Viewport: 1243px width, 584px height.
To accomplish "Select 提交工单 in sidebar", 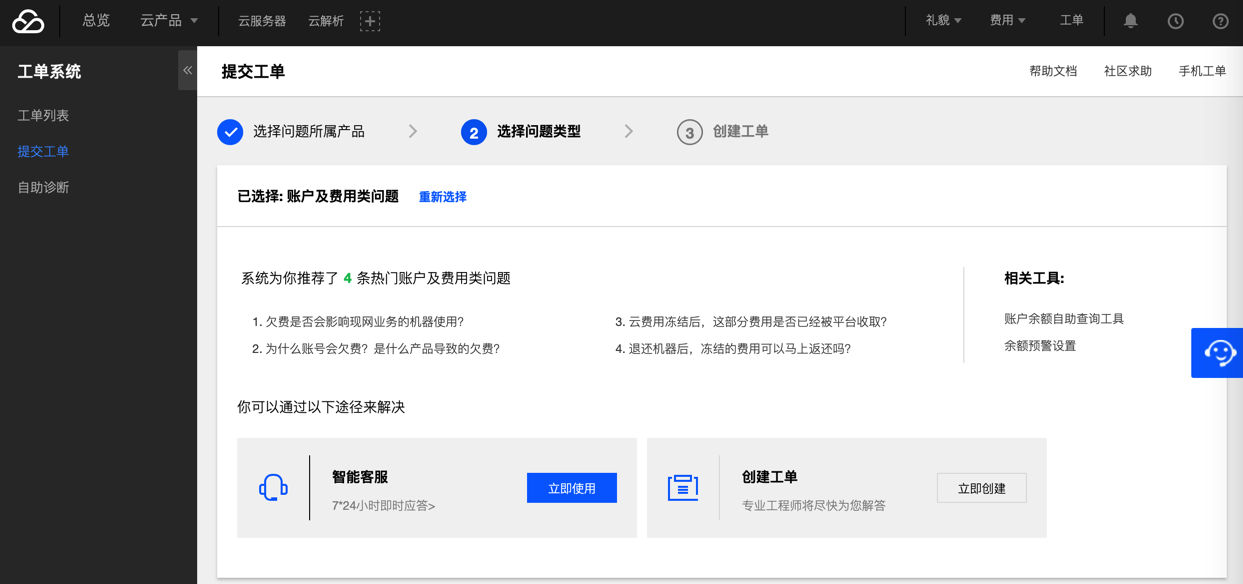I will [x=43, y=151].
